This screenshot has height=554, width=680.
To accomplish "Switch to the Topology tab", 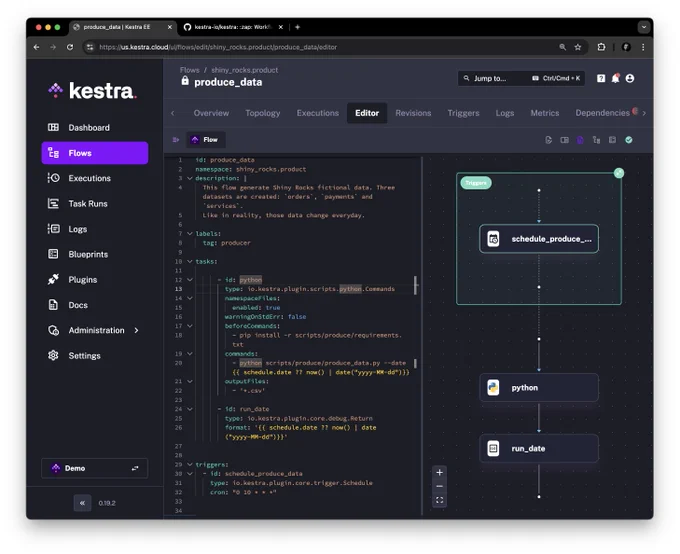I will (263, 113).
